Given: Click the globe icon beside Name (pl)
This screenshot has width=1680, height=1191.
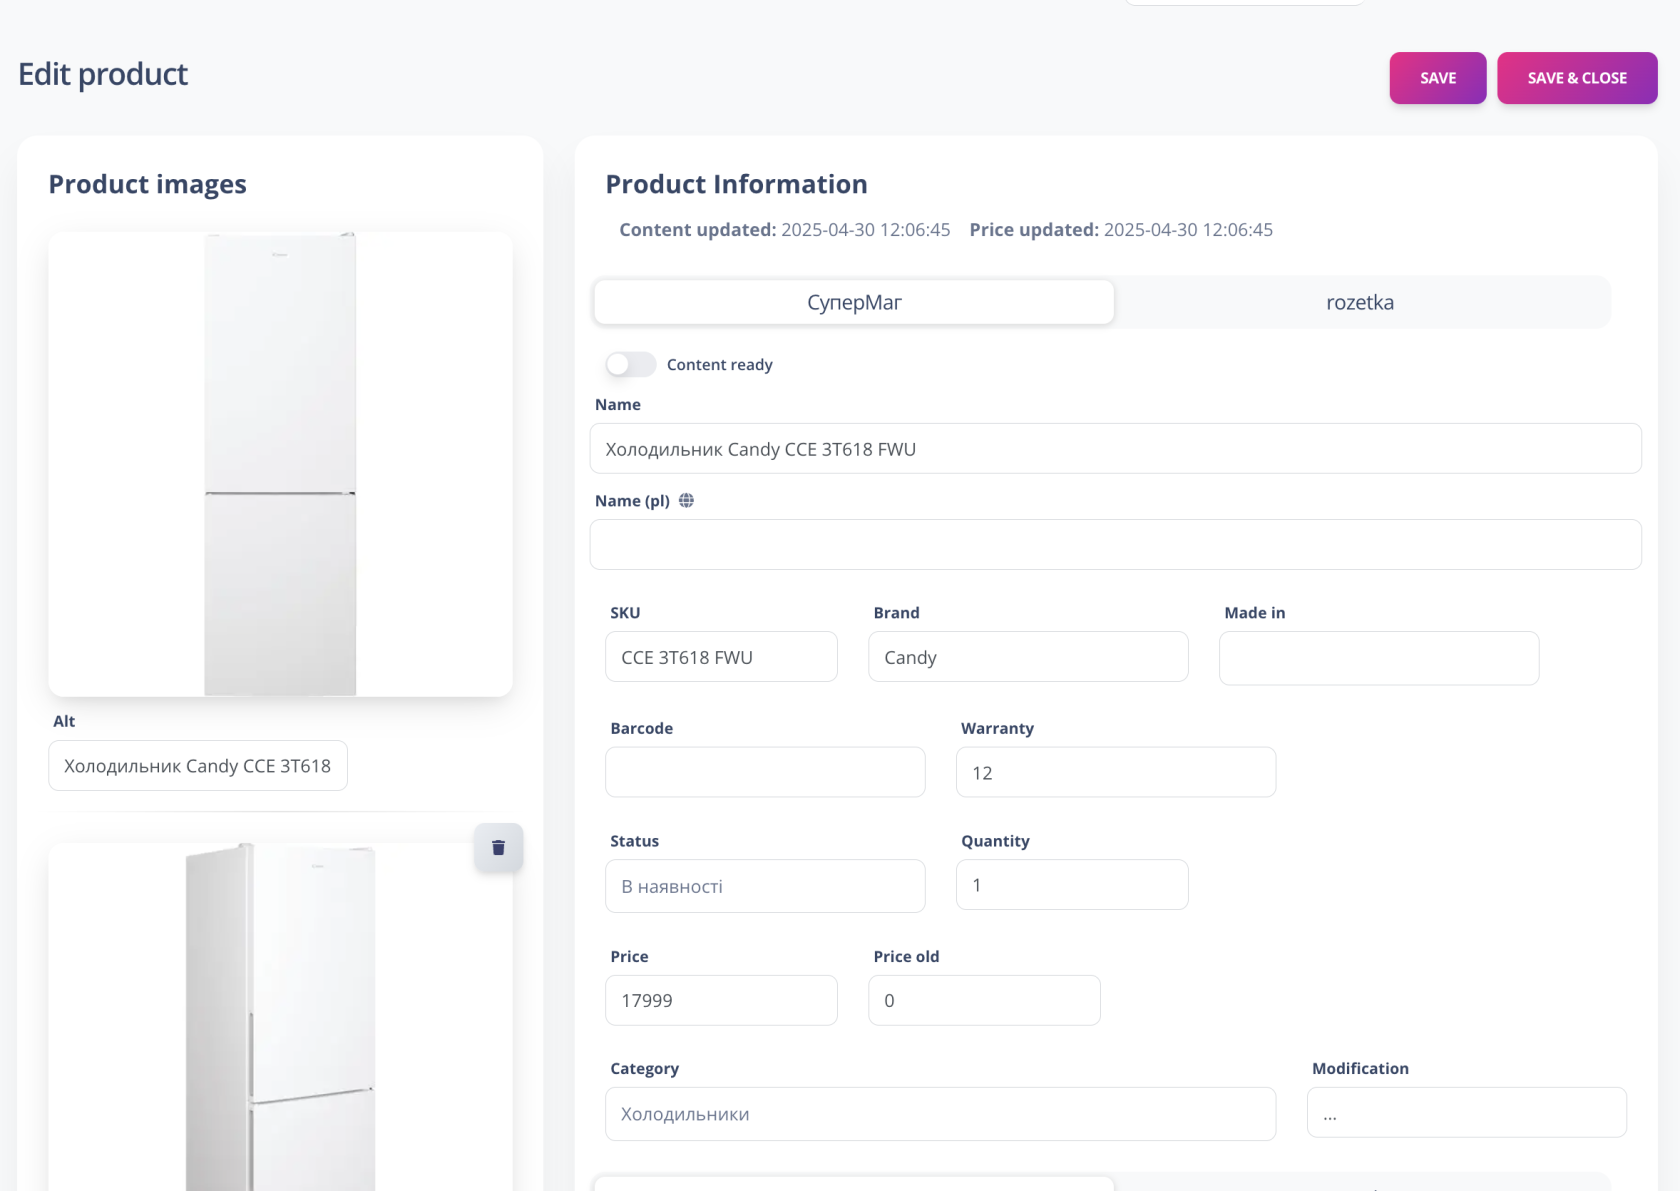Looking at the screenshot, I should pos(686,501).
